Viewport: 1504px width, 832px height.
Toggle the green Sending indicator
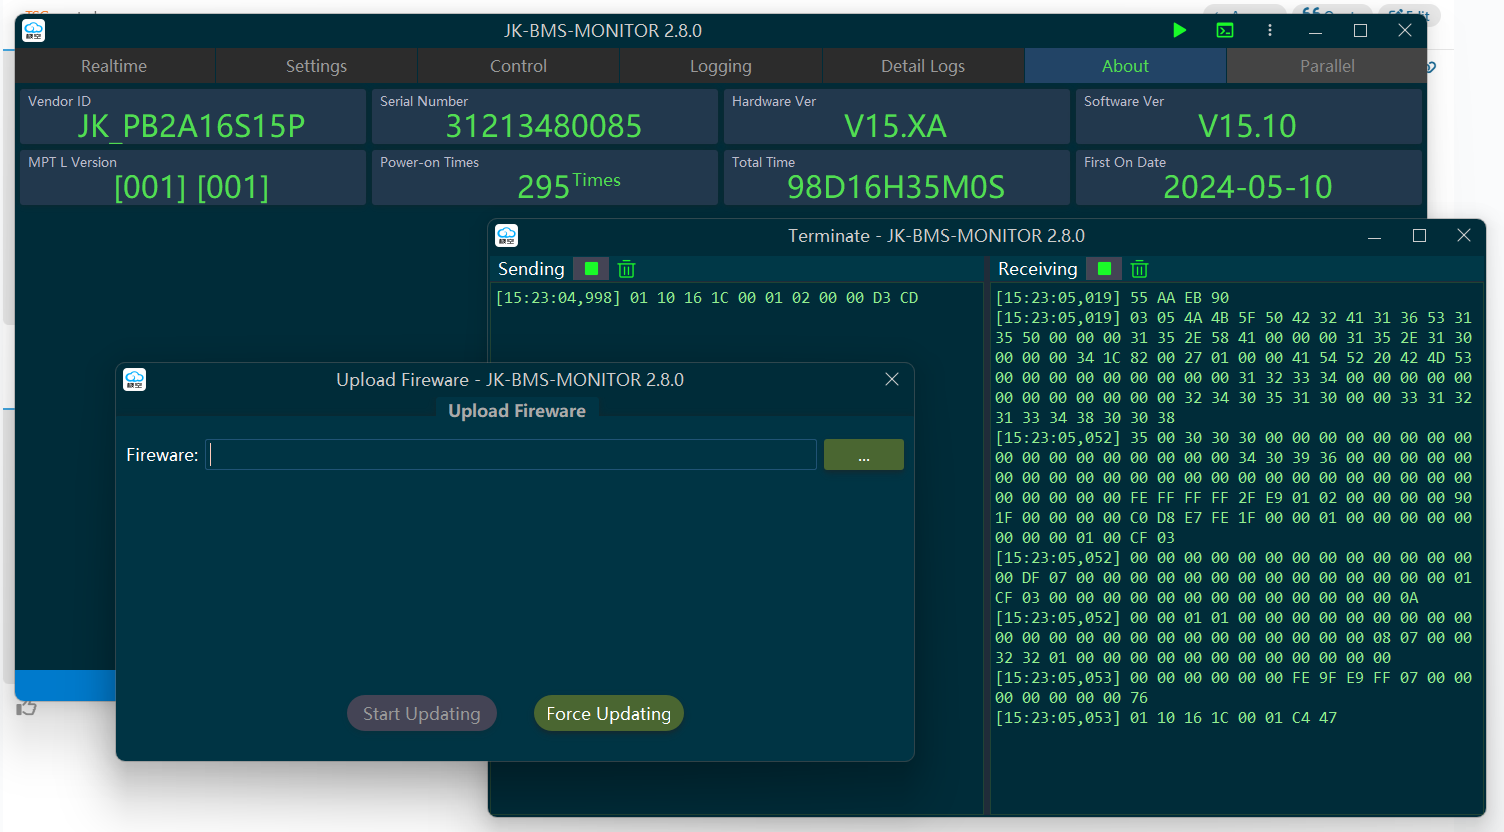[591, 269]
